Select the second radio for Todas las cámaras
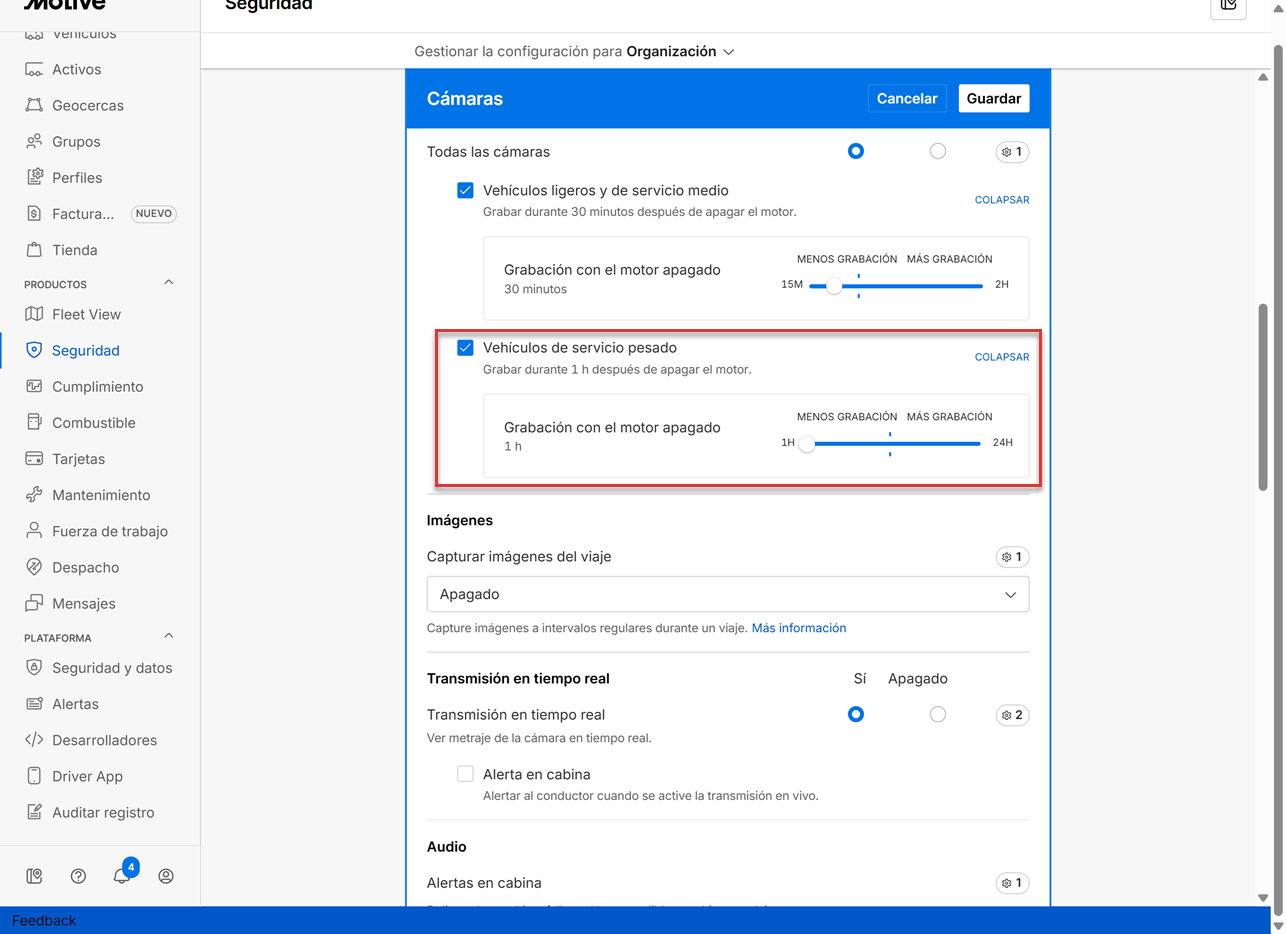The image size is (1286, 934). (x=937, y=151)
